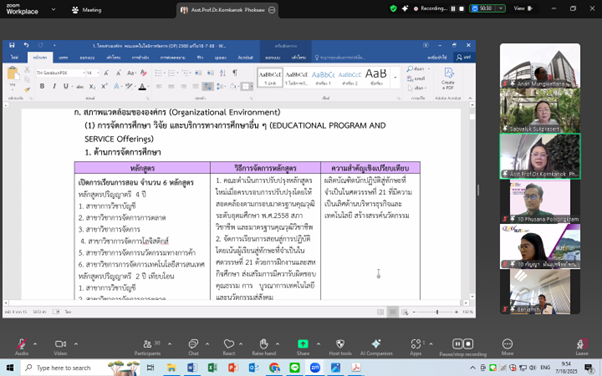Viewport: 602px width, 376px height.
Task: Open the meeting timer dropdown
Action: click(x=501, y=8)
